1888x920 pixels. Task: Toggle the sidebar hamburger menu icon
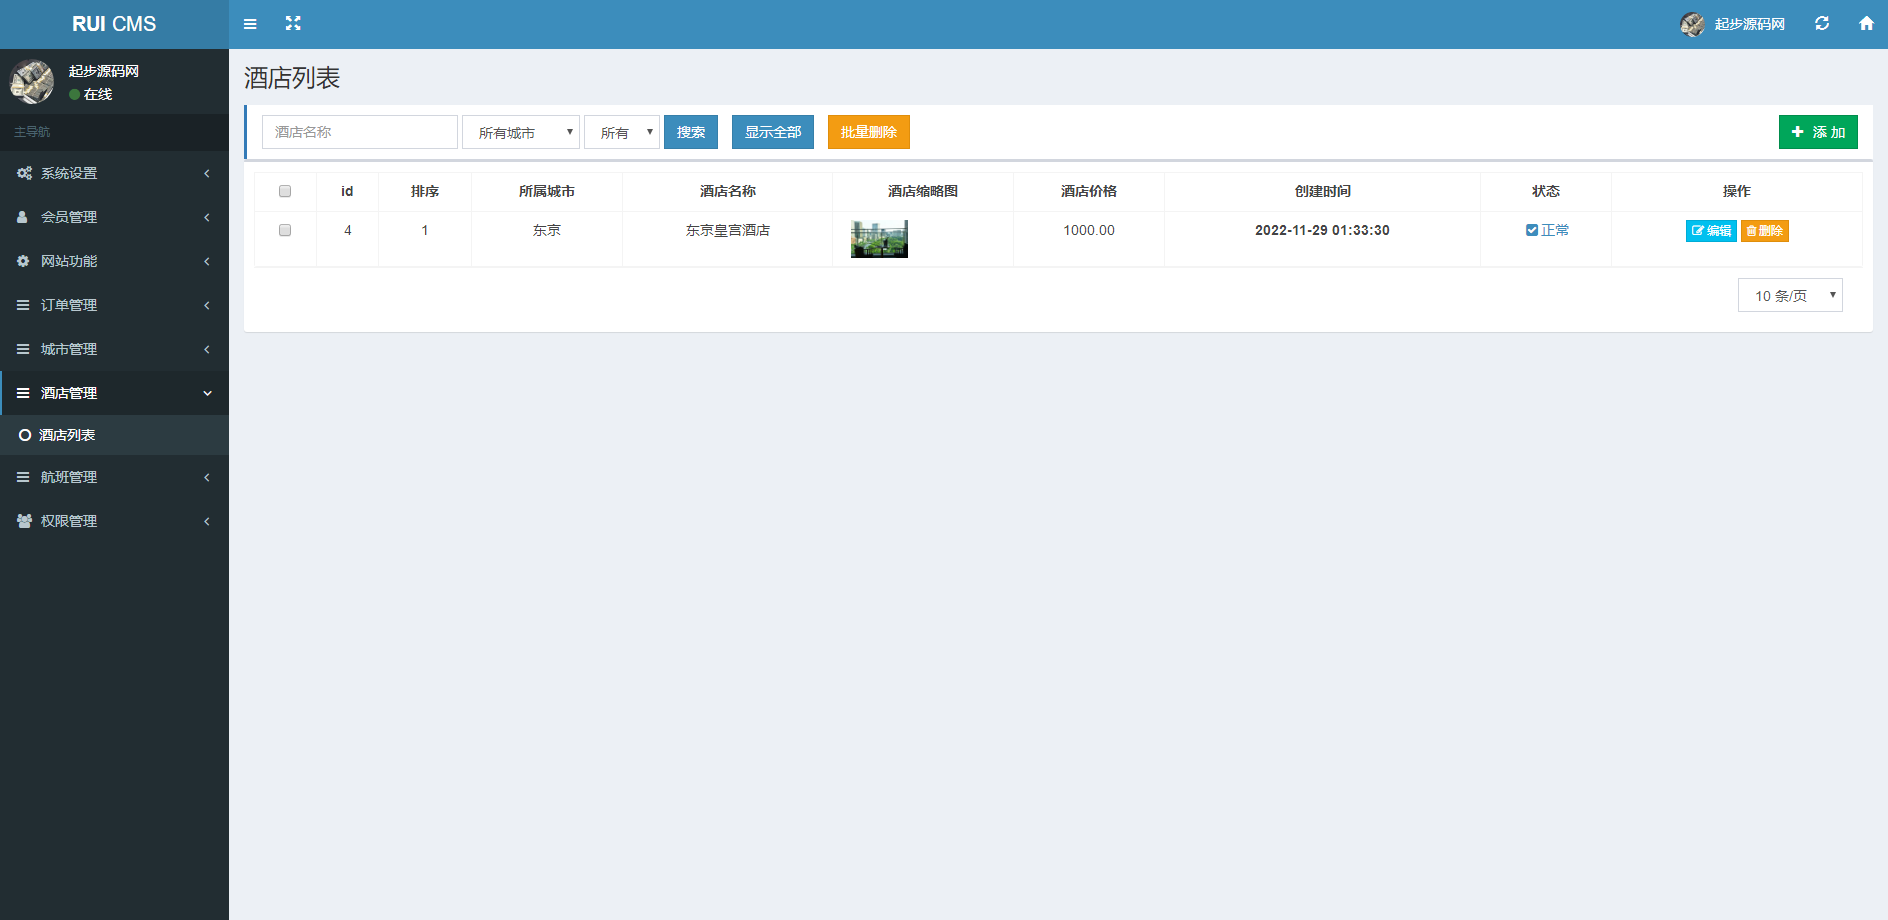click(250, 24)
